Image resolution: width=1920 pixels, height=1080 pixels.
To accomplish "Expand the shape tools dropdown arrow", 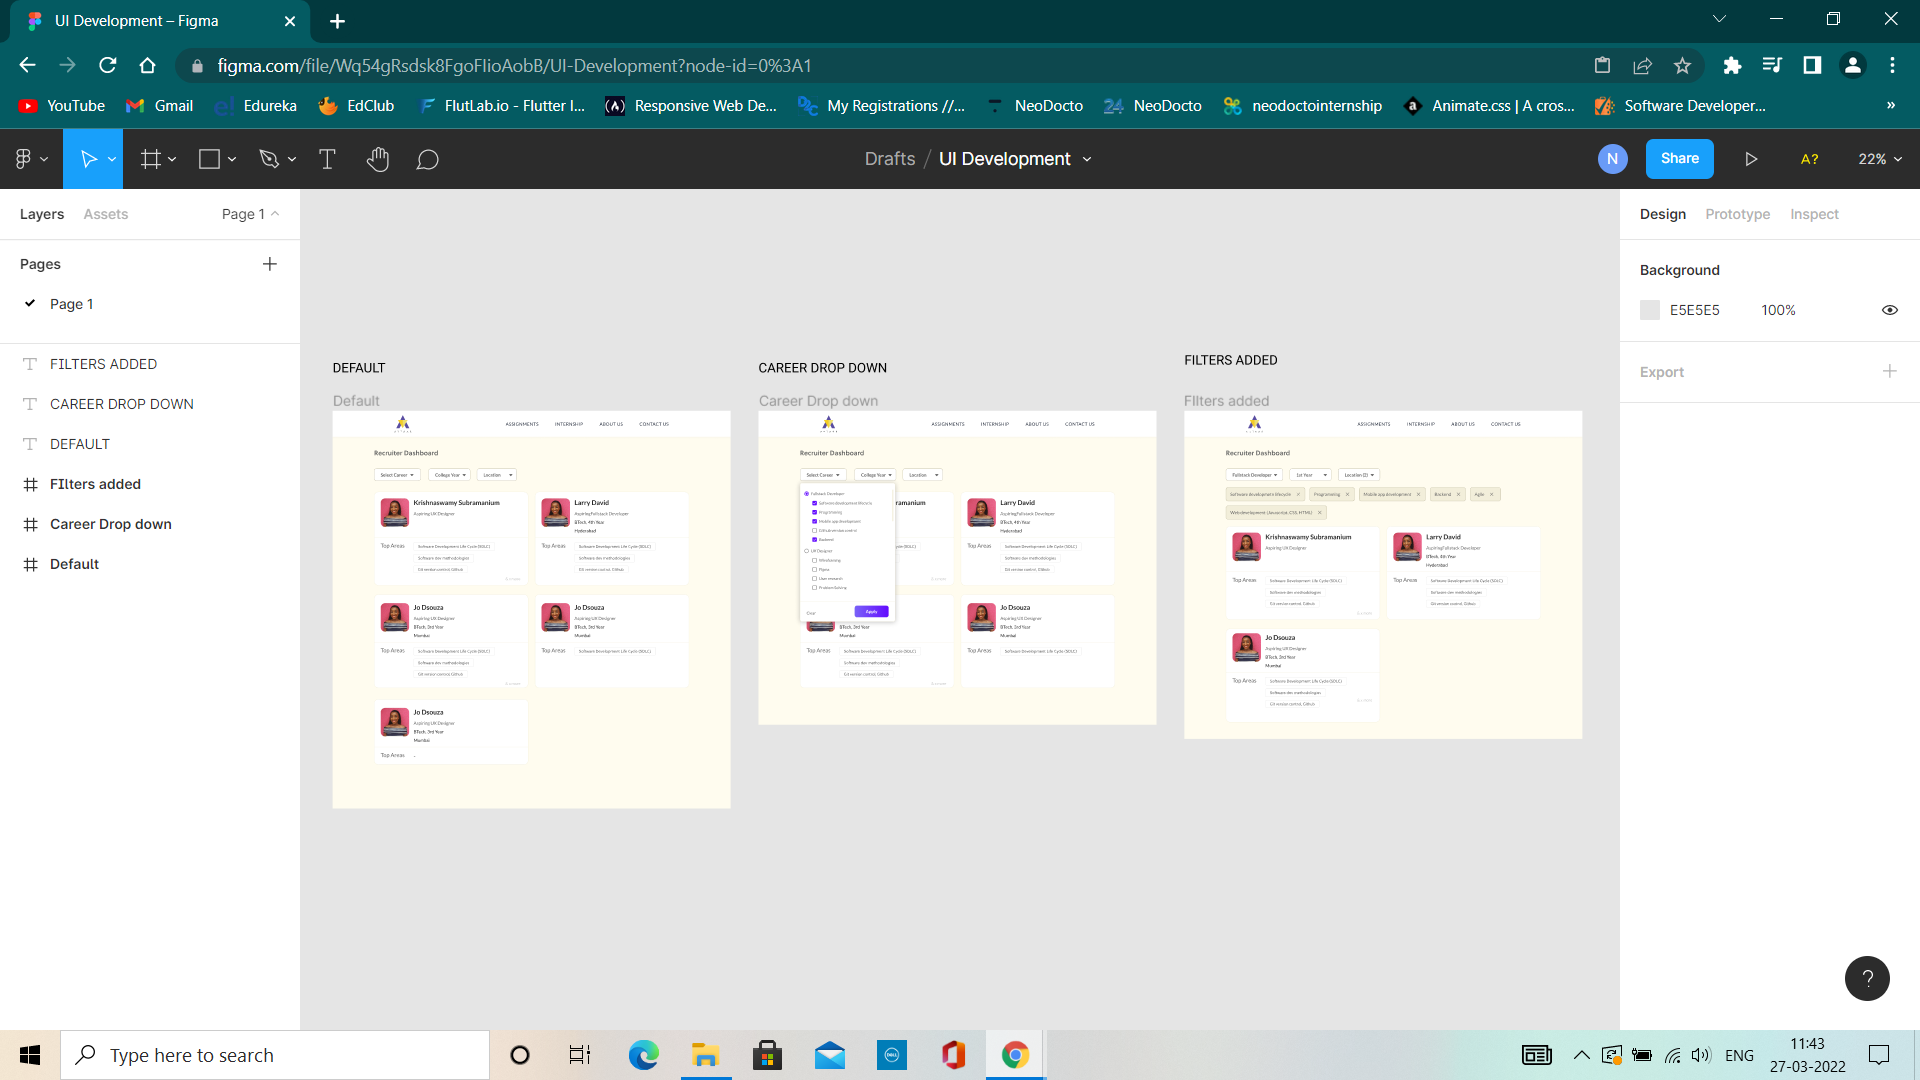I will click(x=232, y=160).
